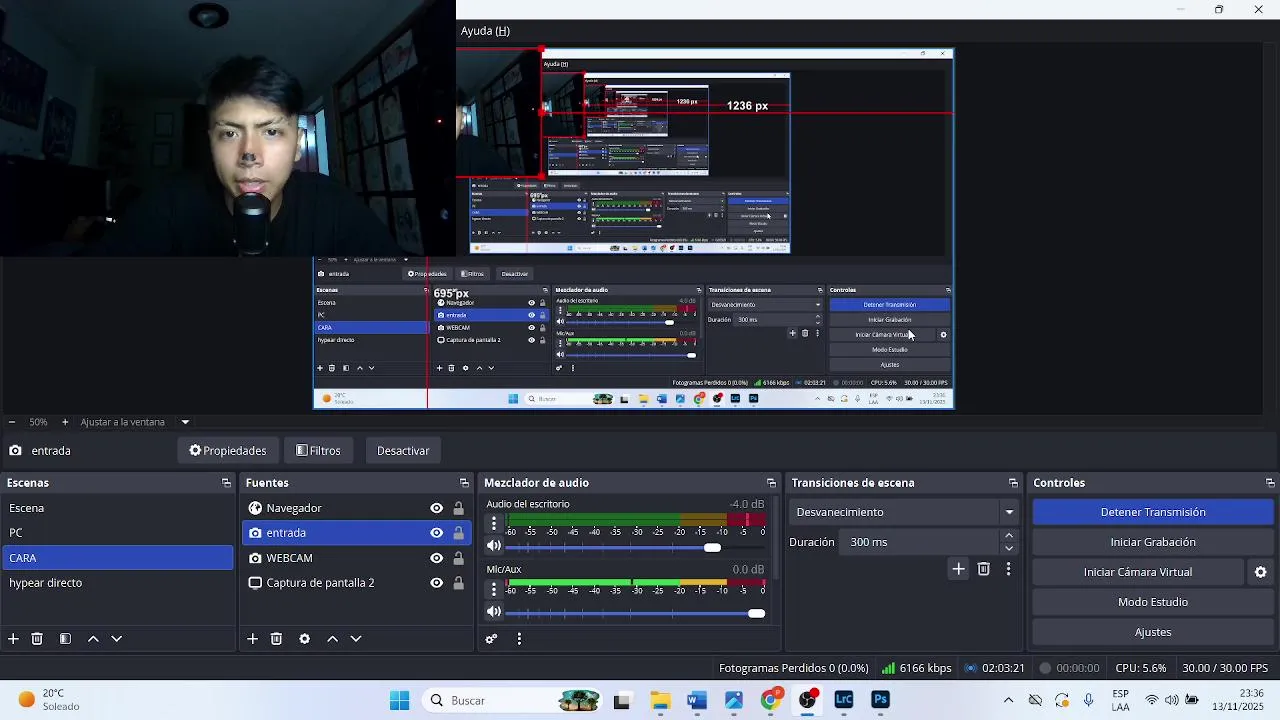
Task: Open File Explorer from the taskbar
Action: 660,700
